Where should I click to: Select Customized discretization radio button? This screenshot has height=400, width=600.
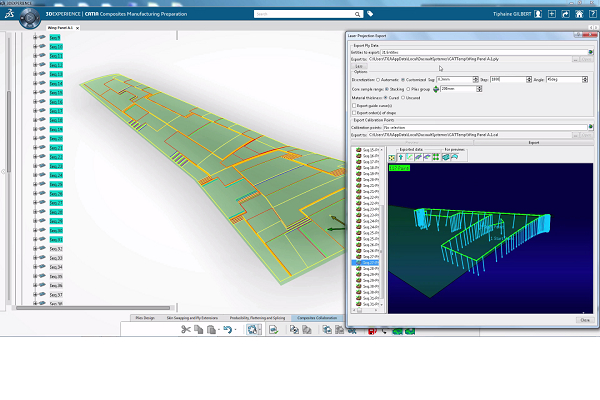[x=403, y=80]
